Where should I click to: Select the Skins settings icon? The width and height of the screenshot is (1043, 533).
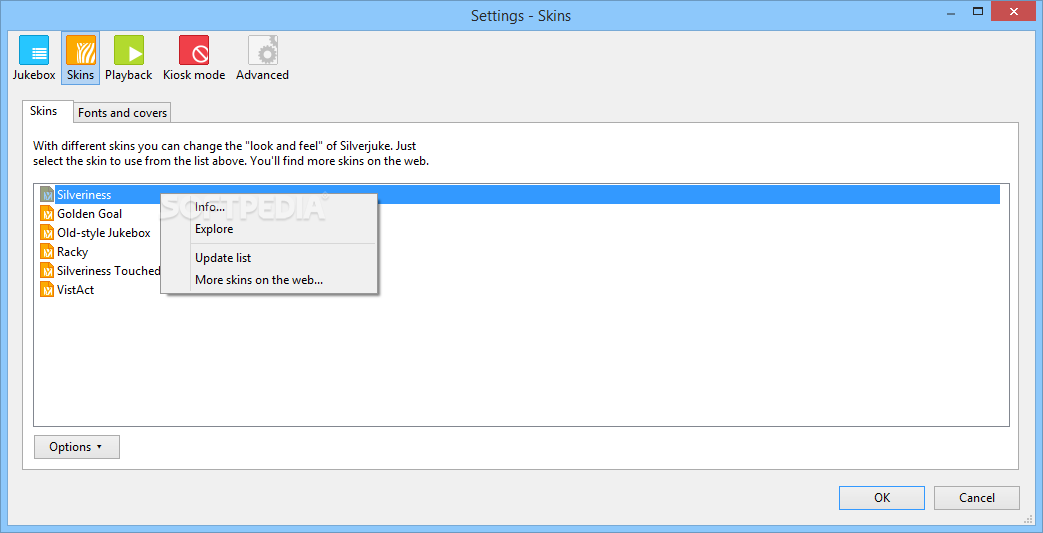coord(80,50)
